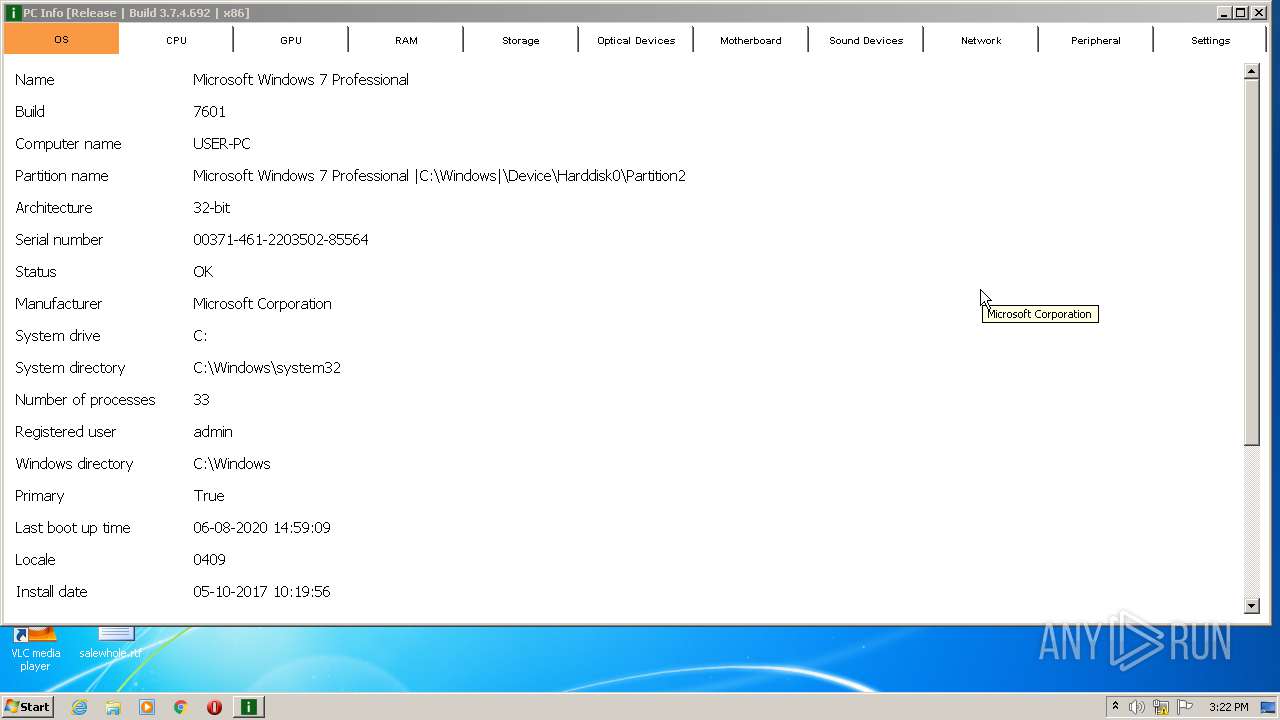Click the Build value '7601'

[209, 112]
